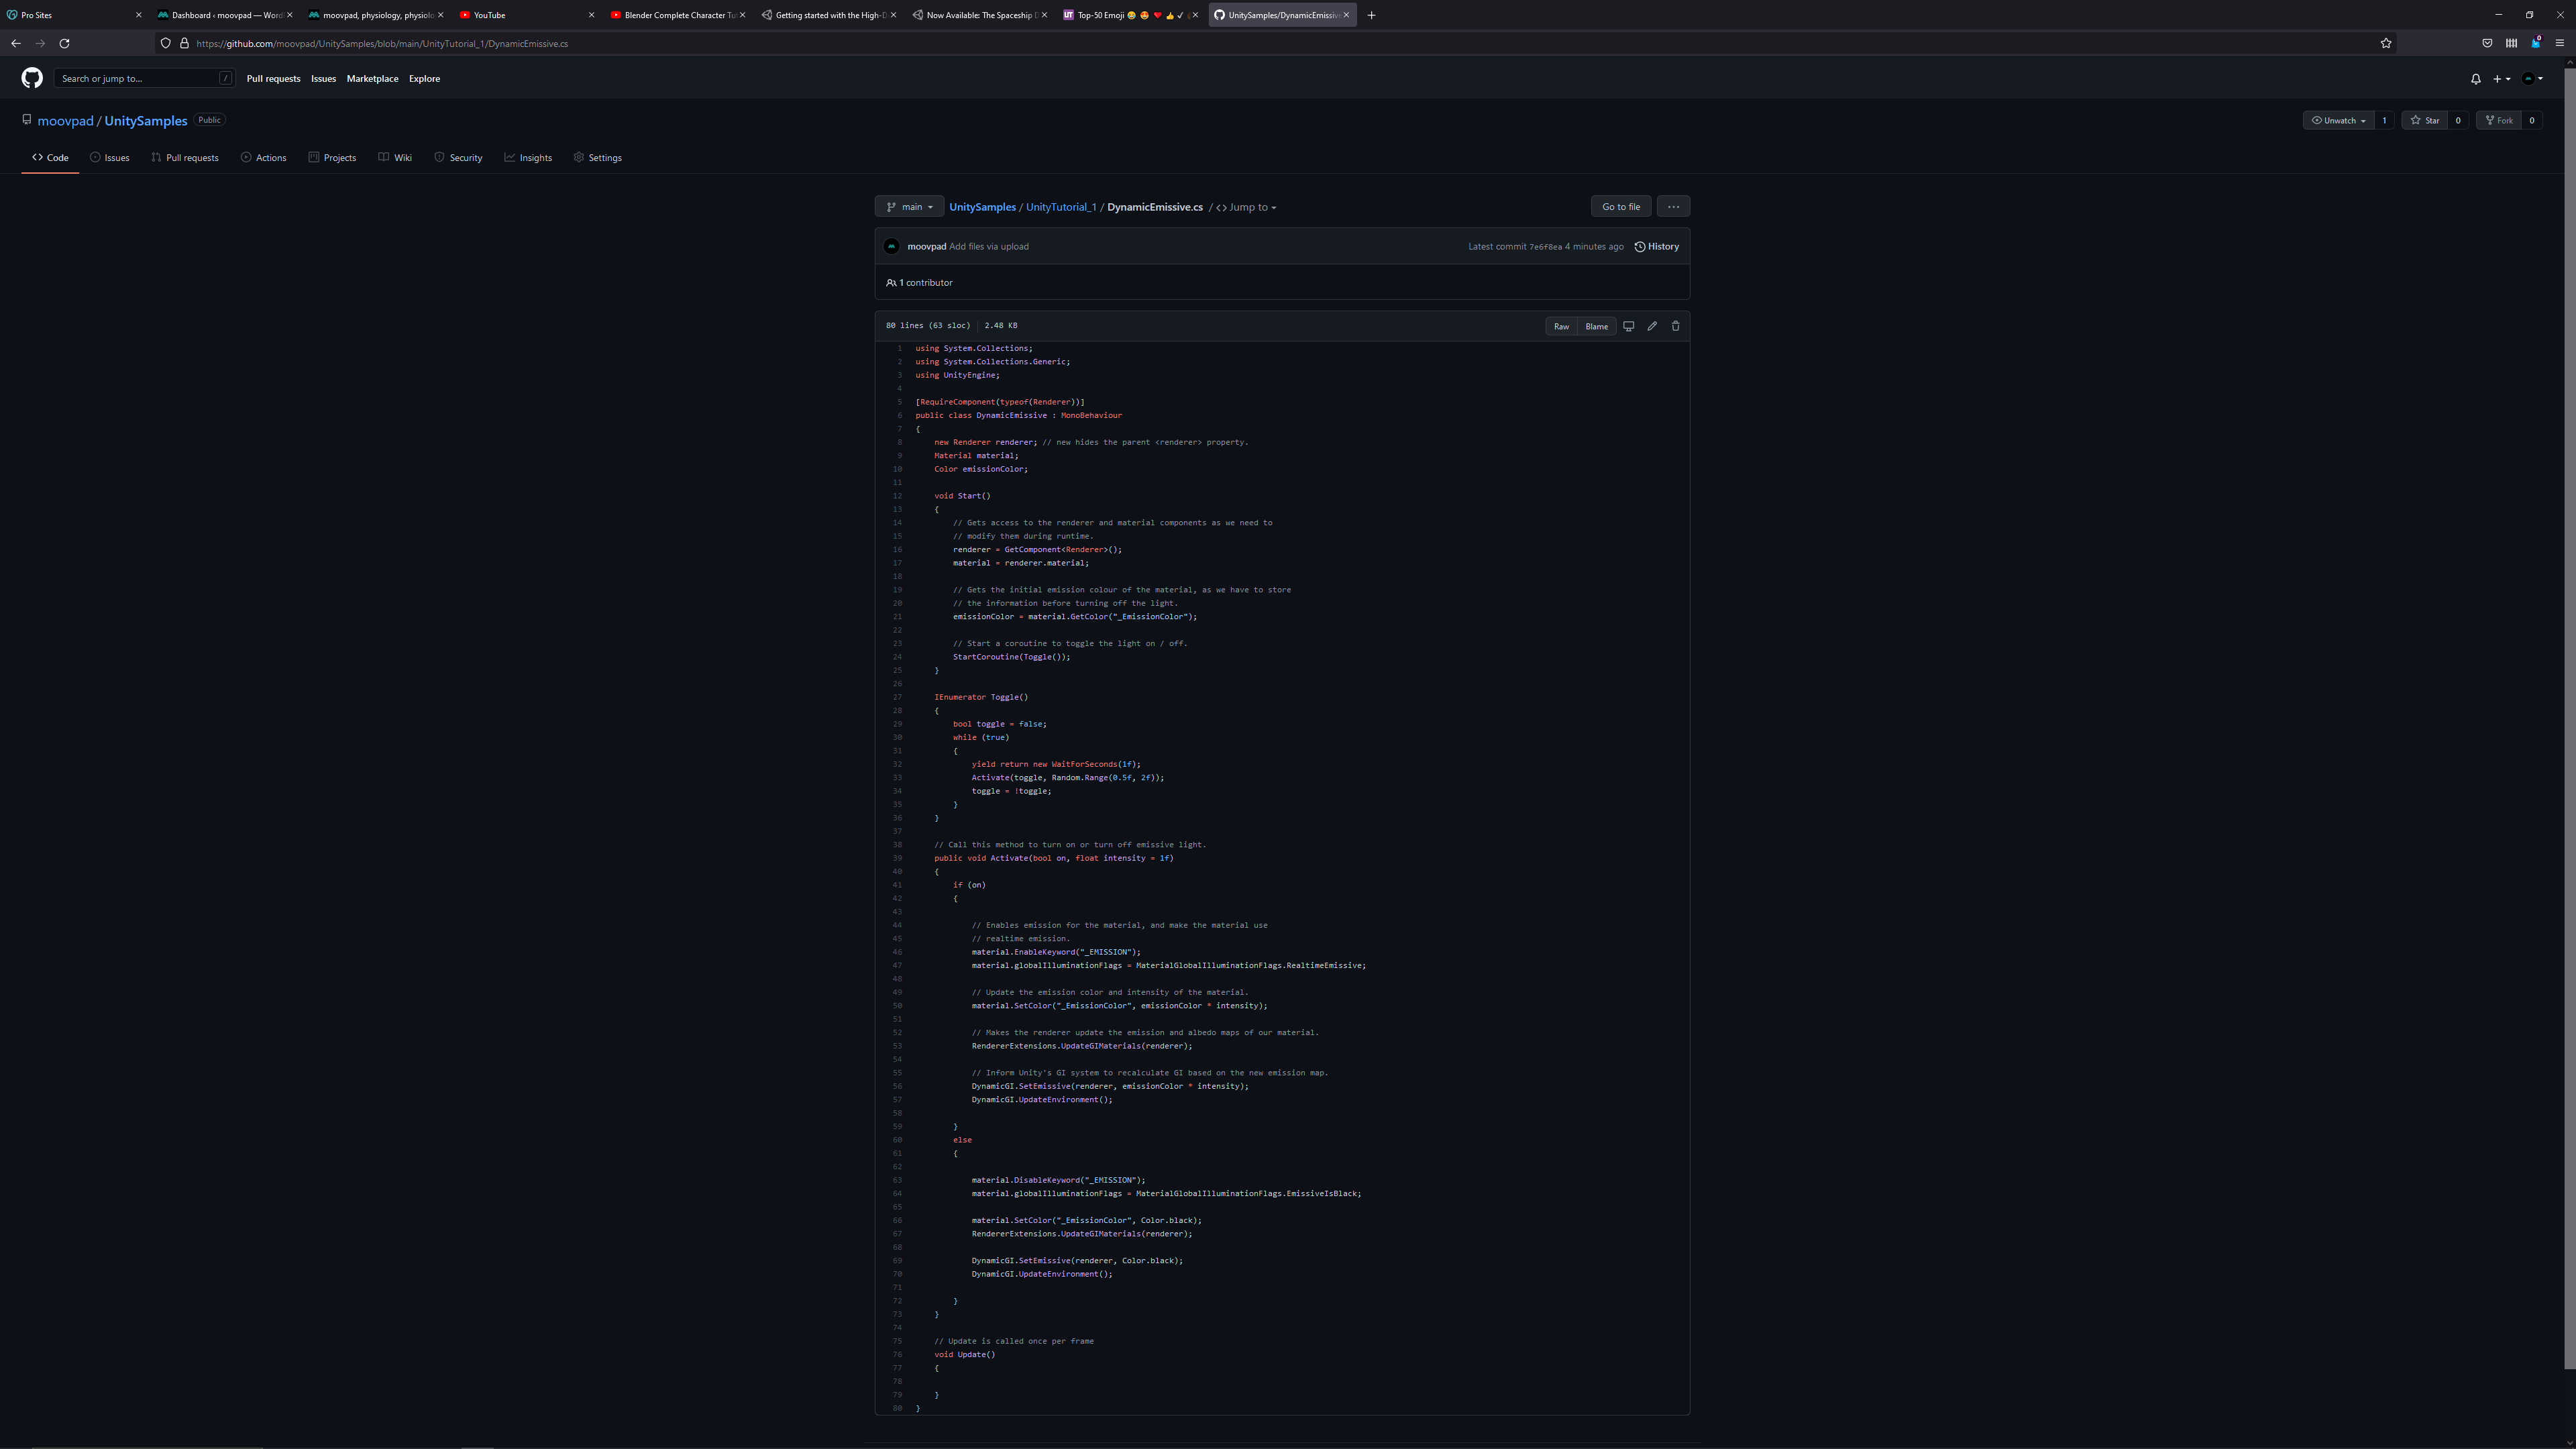Click the star count 0
2576x1449 pixels.
2458,120
